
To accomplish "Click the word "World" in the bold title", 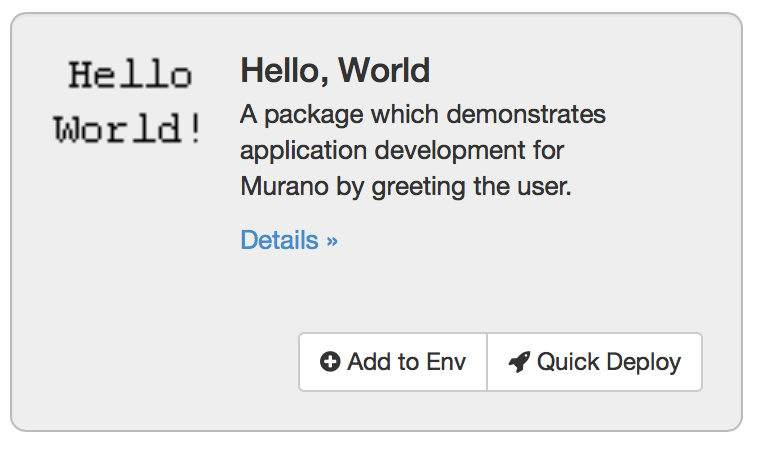I will point(384,70).
